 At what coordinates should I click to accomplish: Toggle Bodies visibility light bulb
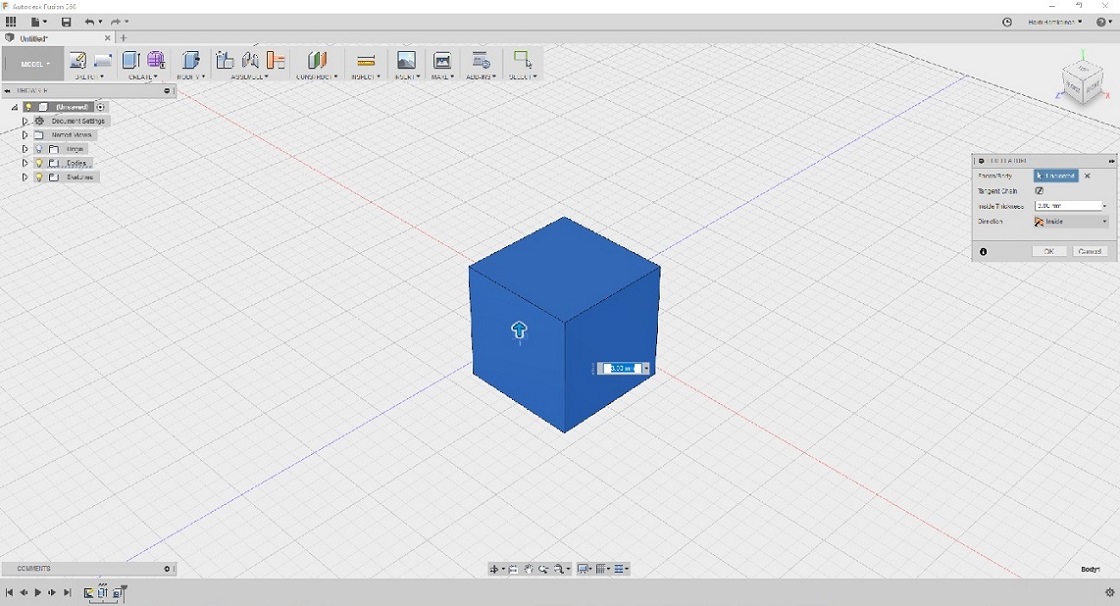[x=39, y=163]
